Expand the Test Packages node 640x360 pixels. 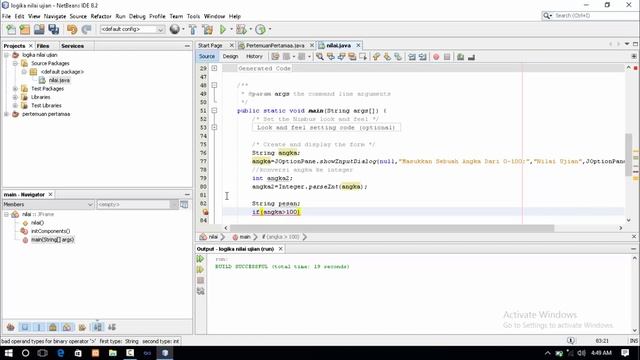pyautogui.click(x=15, y=89)
